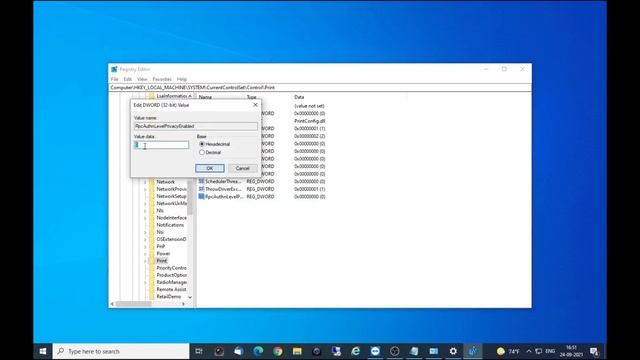
Task: Show hidden system tray icons
Action: coord(529,351)
